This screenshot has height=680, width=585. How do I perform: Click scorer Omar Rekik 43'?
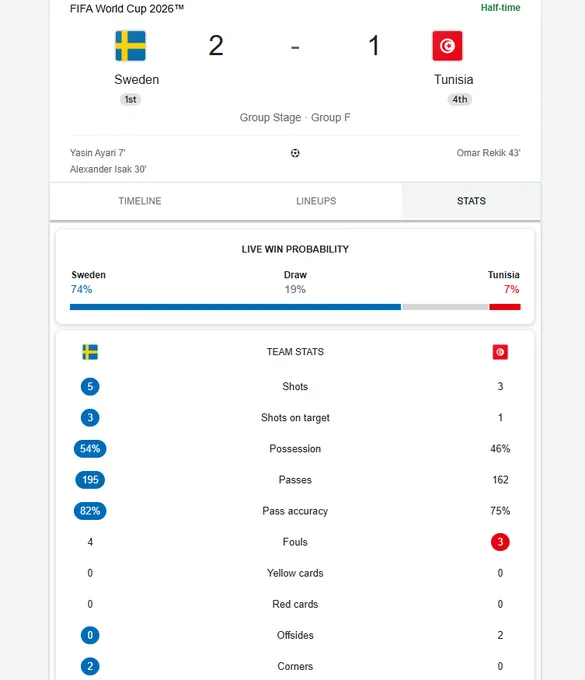(488, 153)
